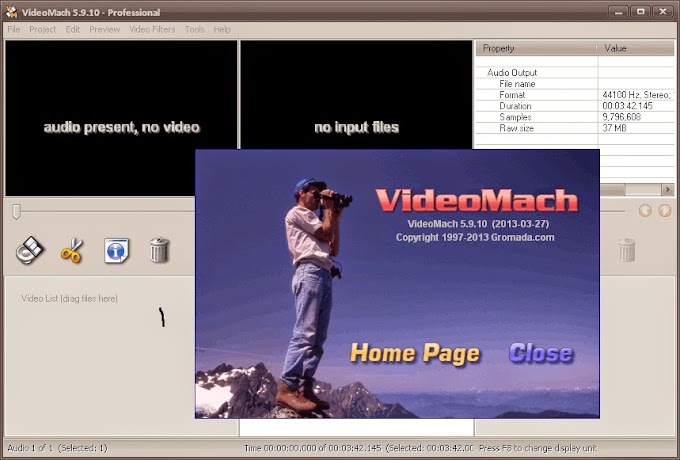
Task: Click the 'Audio 1 of 1' status text
Action: pyautogui.click(x=57, y=448)
